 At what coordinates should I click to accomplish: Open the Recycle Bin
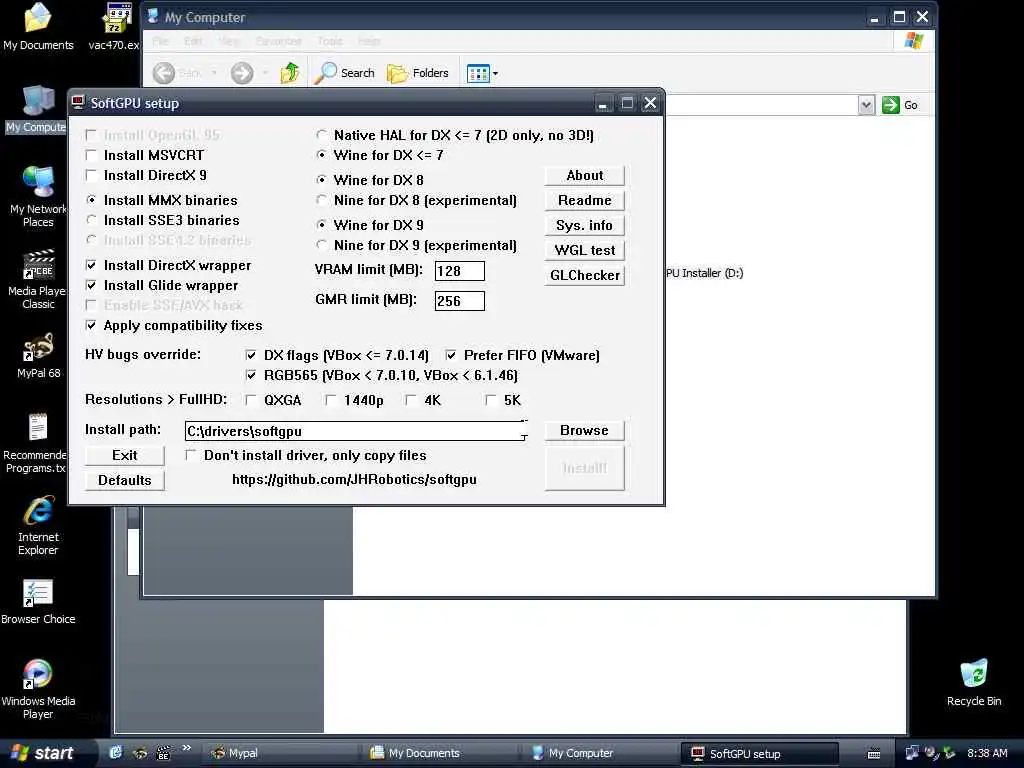pyautogui.click(x=974, y=682)
